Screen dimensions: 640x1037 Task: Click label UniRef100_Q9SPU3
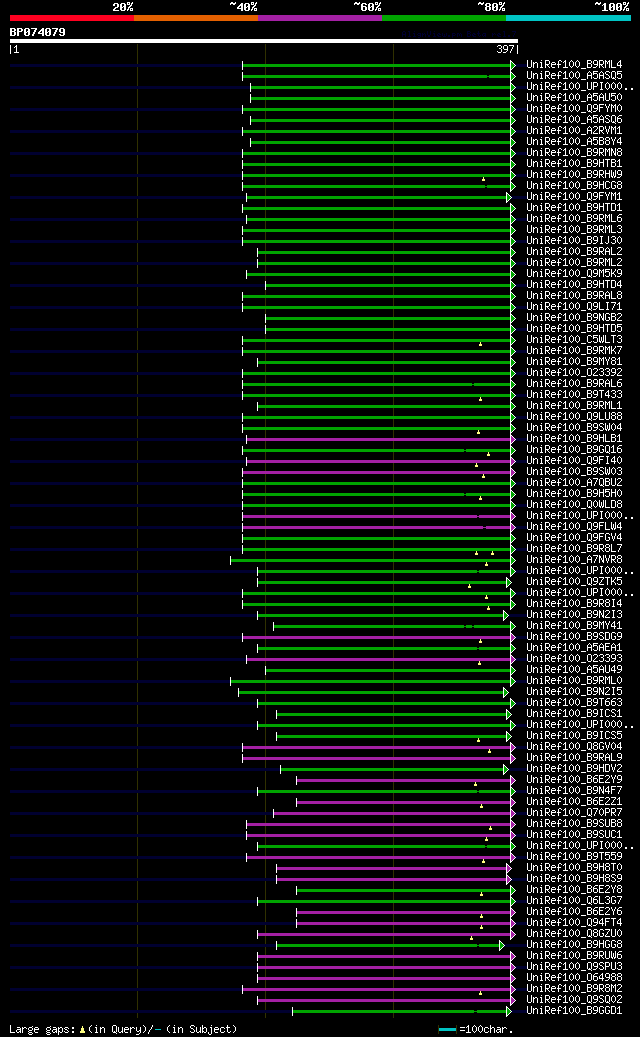pos(575,966)
